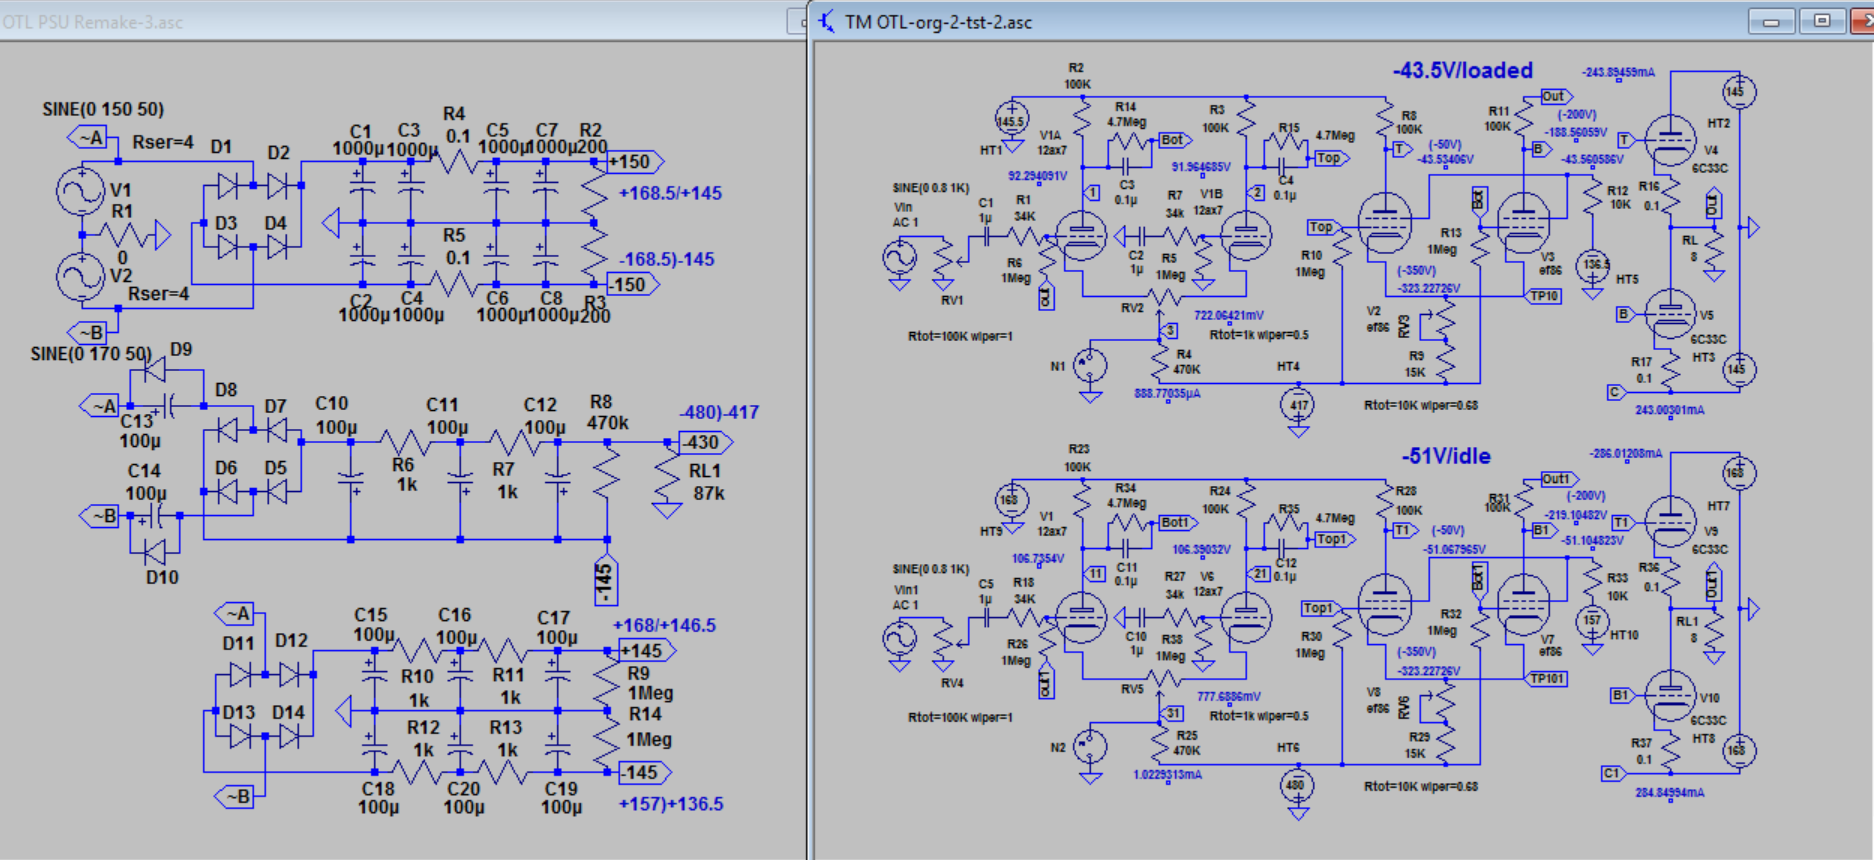Click the +168.5/+145 annotation text
Image resolution: width=1874 pixels, height=860 pixels.
(x=670, y=194)
